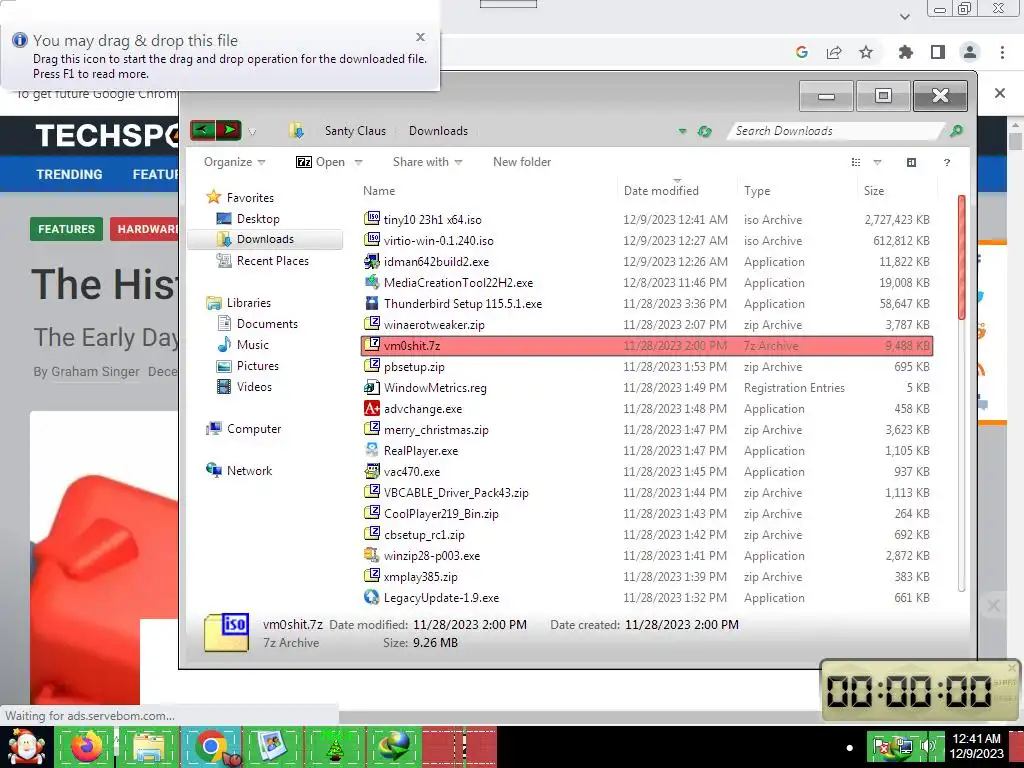Select the WindowMetrics.reg file icon
Screen dimensions: 1024x768
pyautogui.click(x=372, y=387)
